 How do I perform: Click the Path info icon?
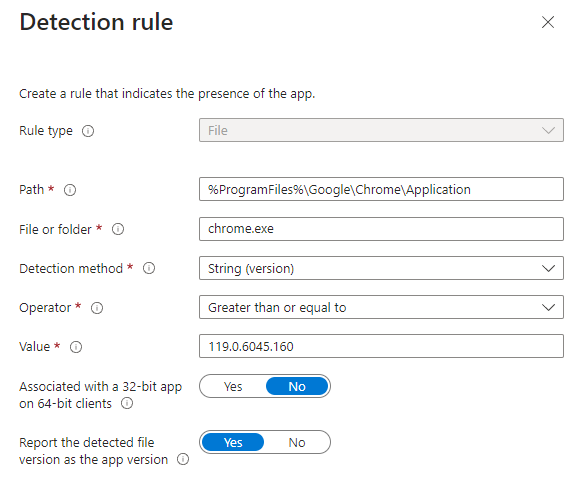(70, 190)
